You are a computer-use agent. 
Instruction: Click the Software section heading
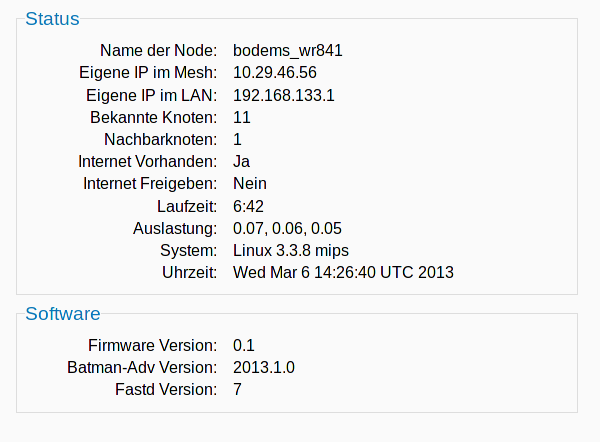[63, 314]
